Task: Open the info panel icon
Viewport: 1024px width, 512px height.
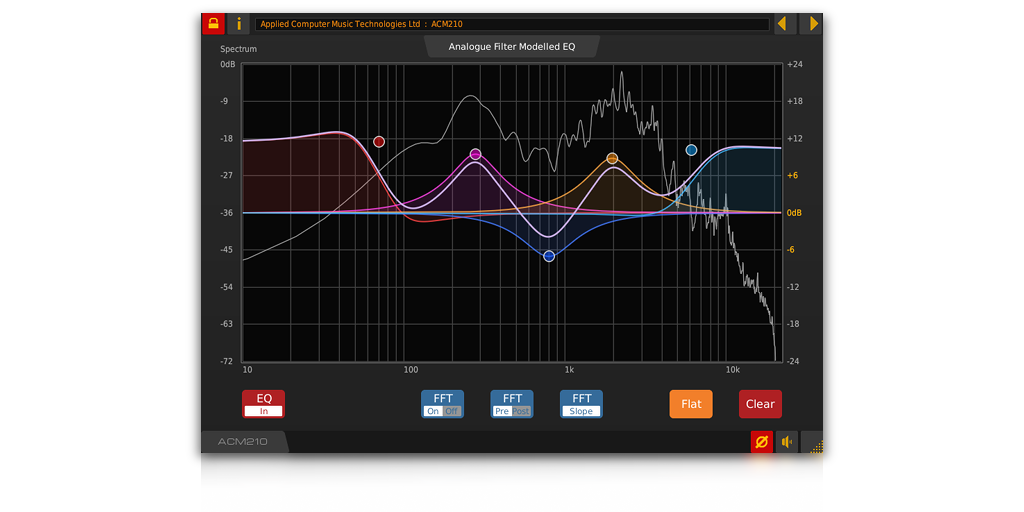Action: point(239,24)
